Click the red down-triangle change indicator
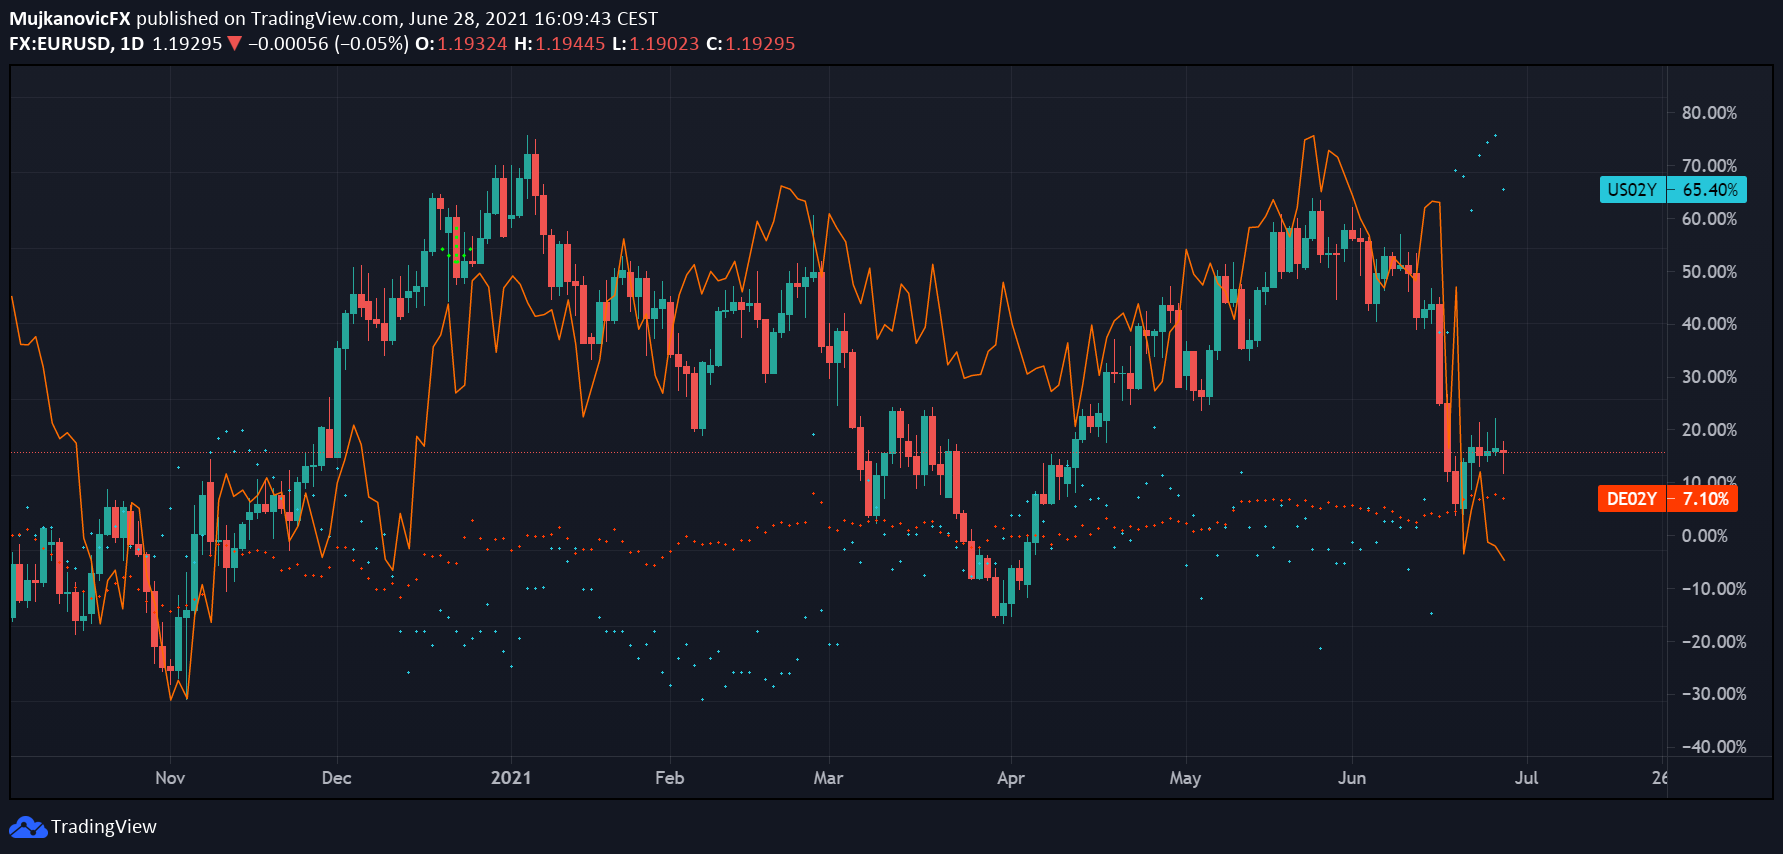Image resolution: width=1783 pixels, height=854 pixels. coord(234,44)
